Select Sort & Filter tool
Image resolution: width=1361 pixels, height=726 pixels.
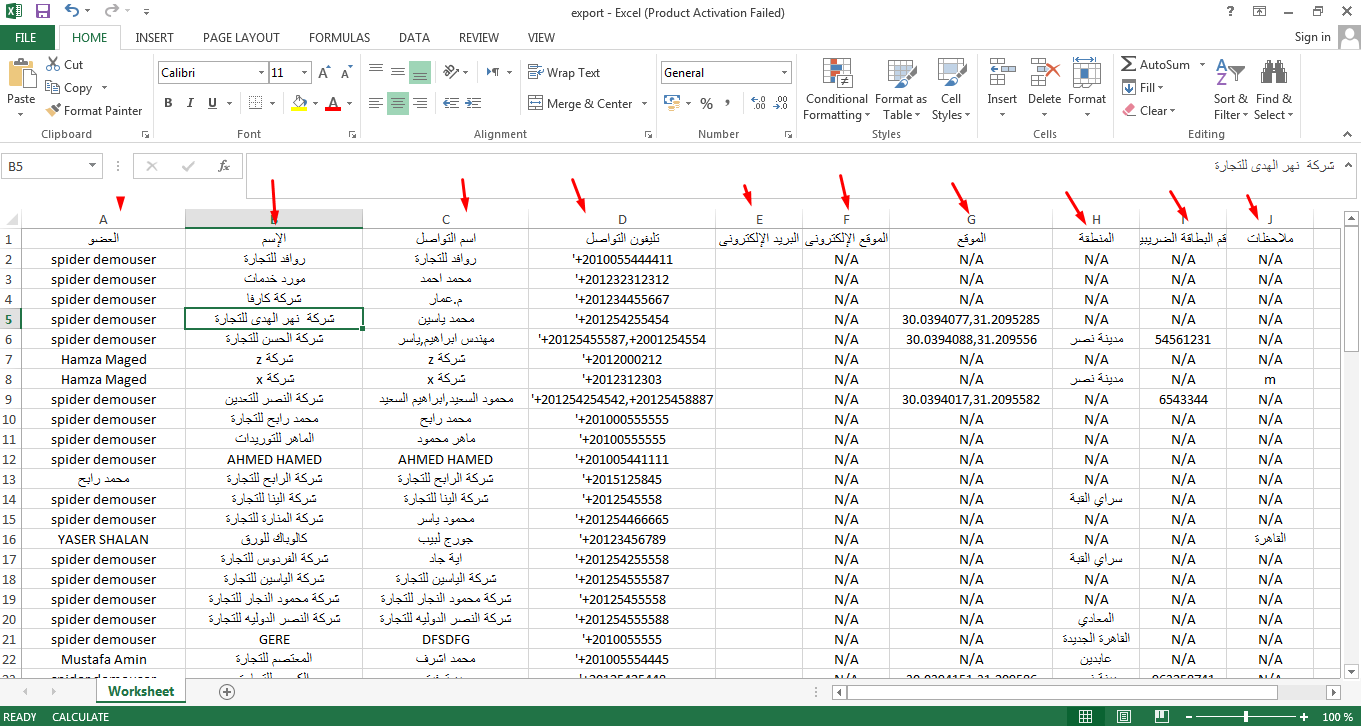(x=1230, y=90)
